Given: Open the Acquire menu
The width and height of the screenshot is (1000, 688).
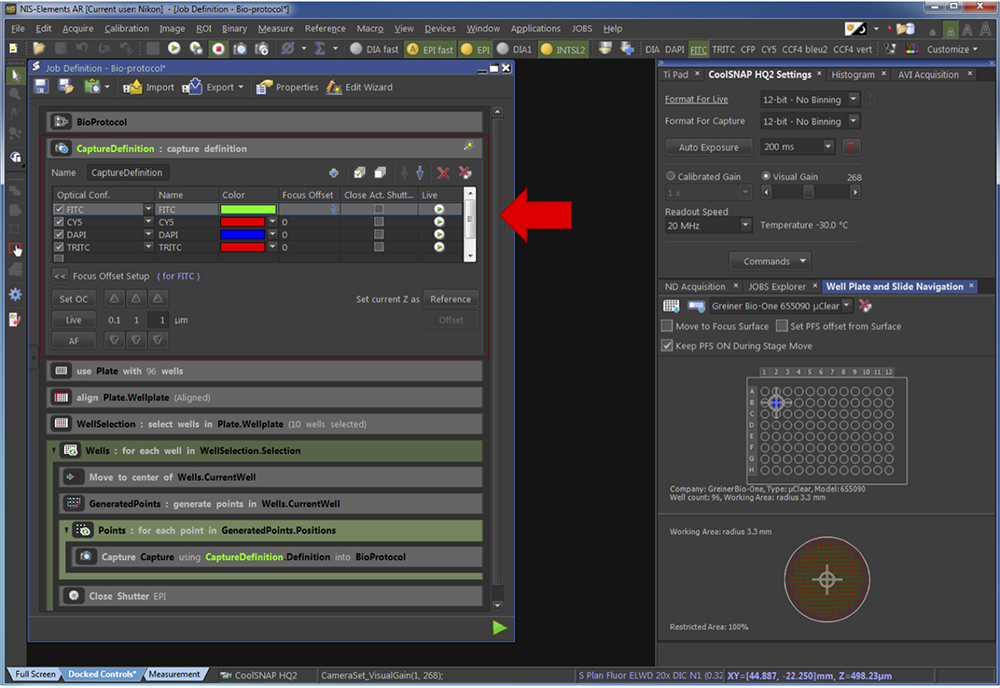Looking at the screenshot, I should 78,29.
